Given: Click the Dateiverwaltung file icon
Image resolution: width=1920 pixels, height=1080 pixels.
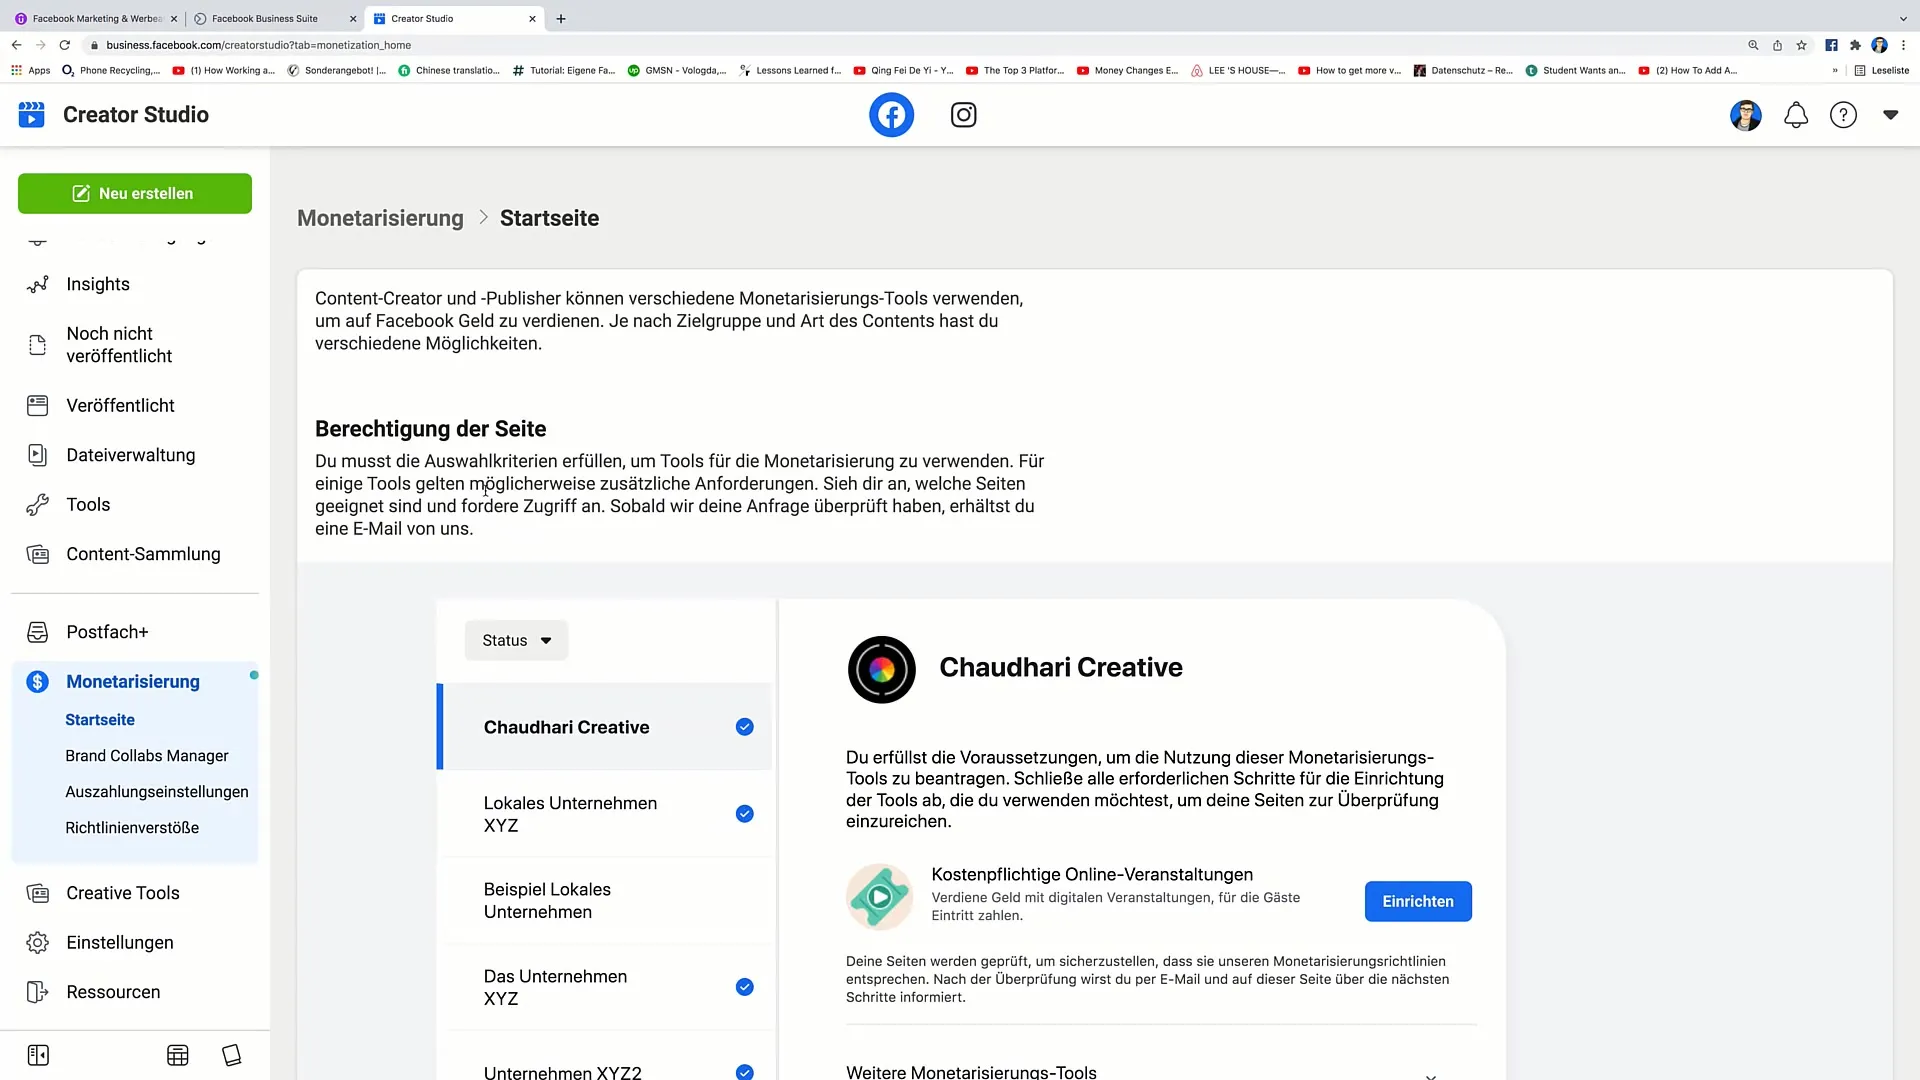Looking at the screenshot, I should point(38,455).
